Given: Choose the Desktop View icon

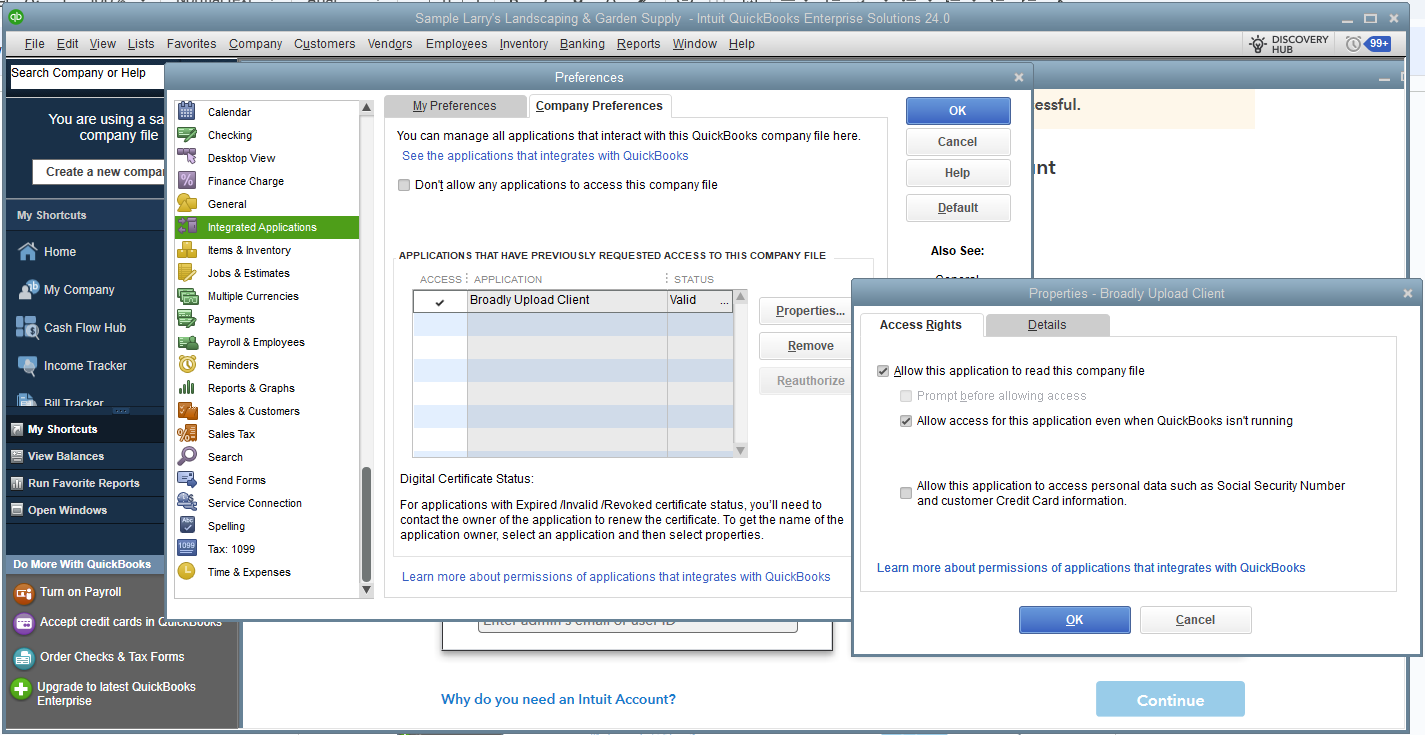Looking at the screenshot, I should click(187, 158).
